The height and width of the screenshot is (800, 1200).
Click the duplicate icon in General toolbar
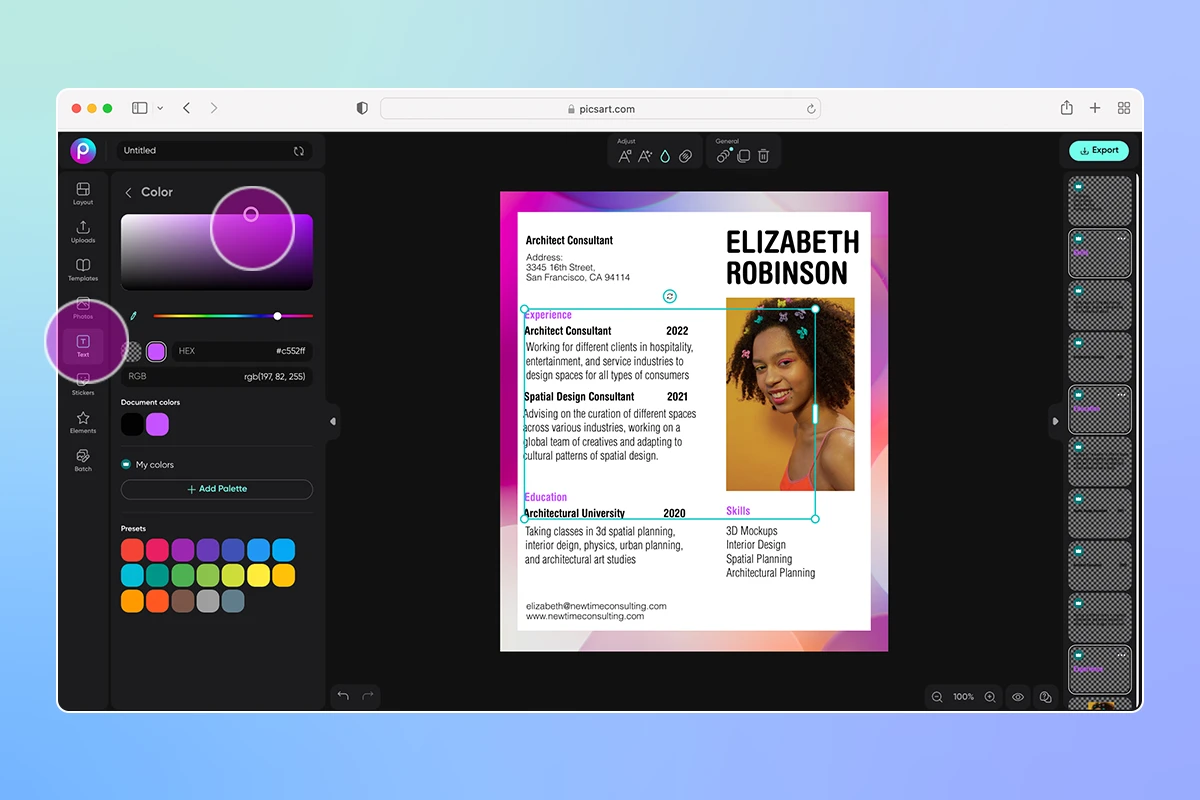(743, 155)
